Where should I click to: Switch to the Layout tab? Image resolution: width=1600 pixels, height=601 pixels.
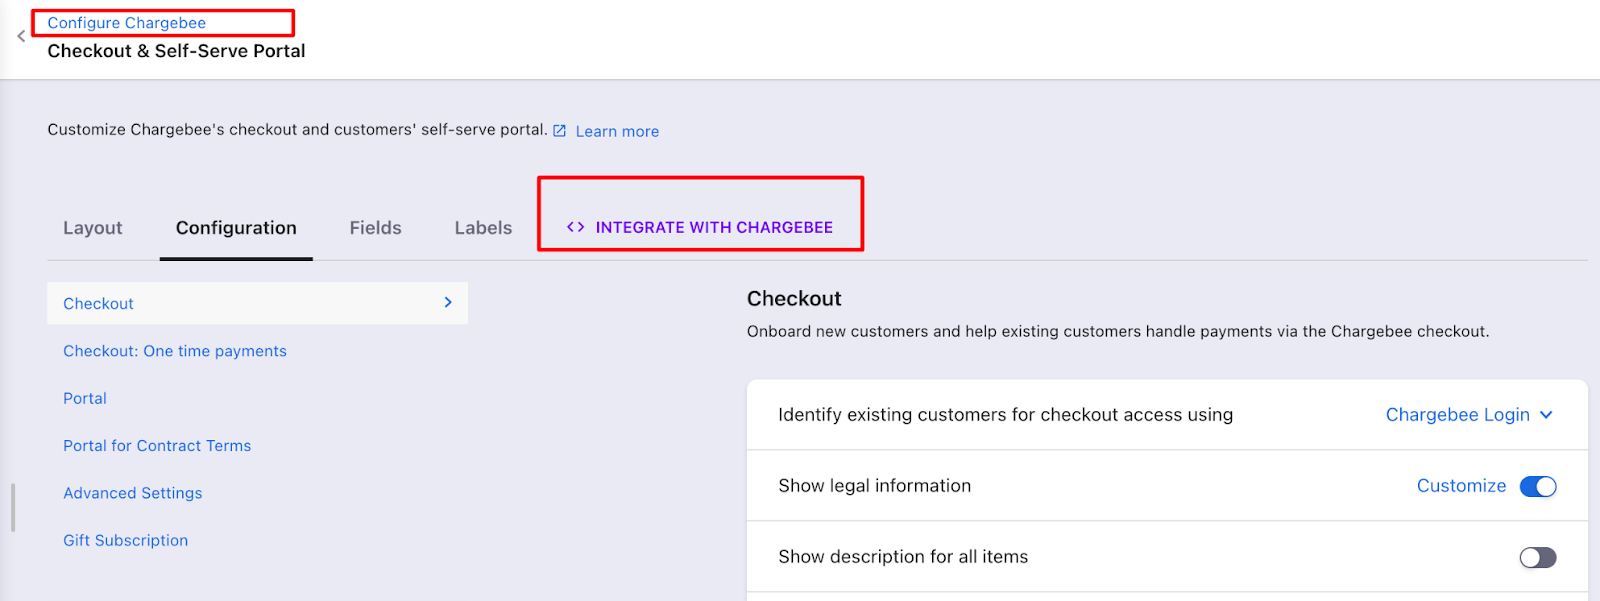93,228
